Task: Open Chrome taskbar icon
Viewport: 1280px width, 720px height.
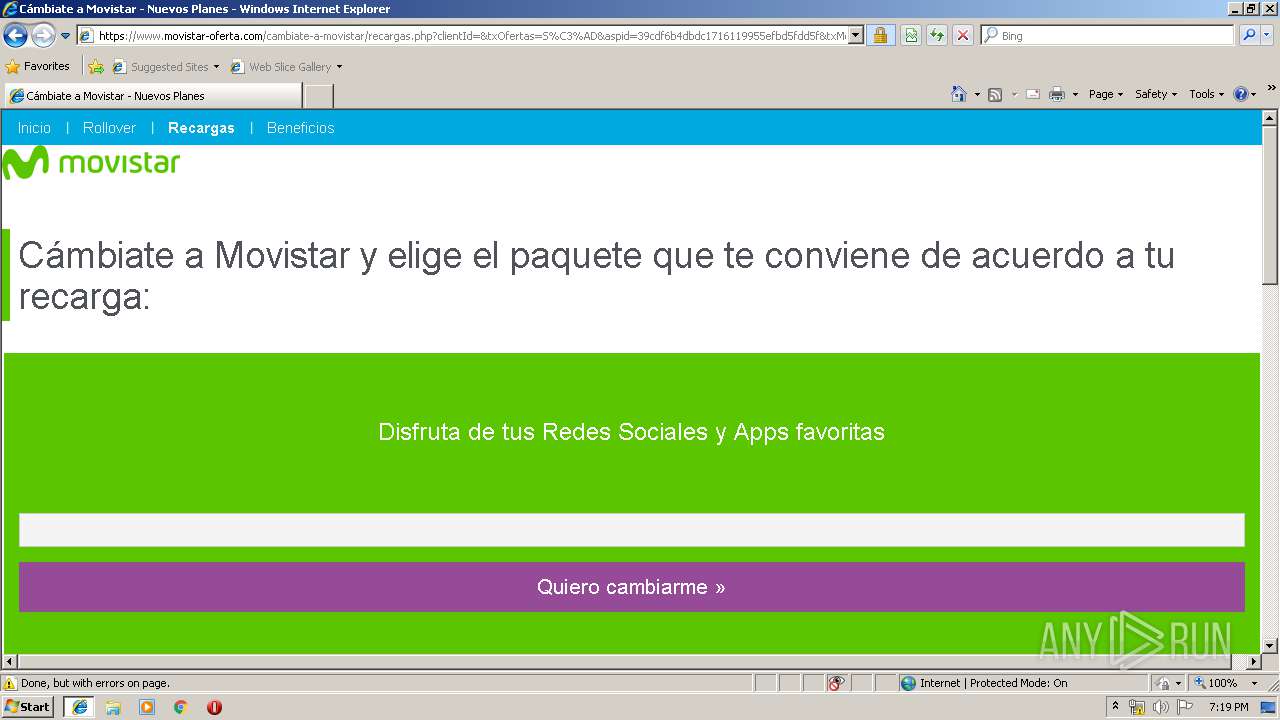Action: pyautogui.click(x=181, y=707)
